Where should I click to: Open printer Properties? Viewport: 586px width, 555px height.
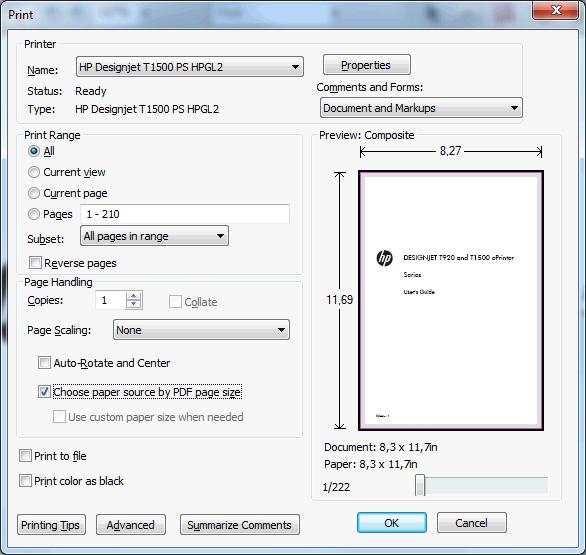(x=367, y=65)
